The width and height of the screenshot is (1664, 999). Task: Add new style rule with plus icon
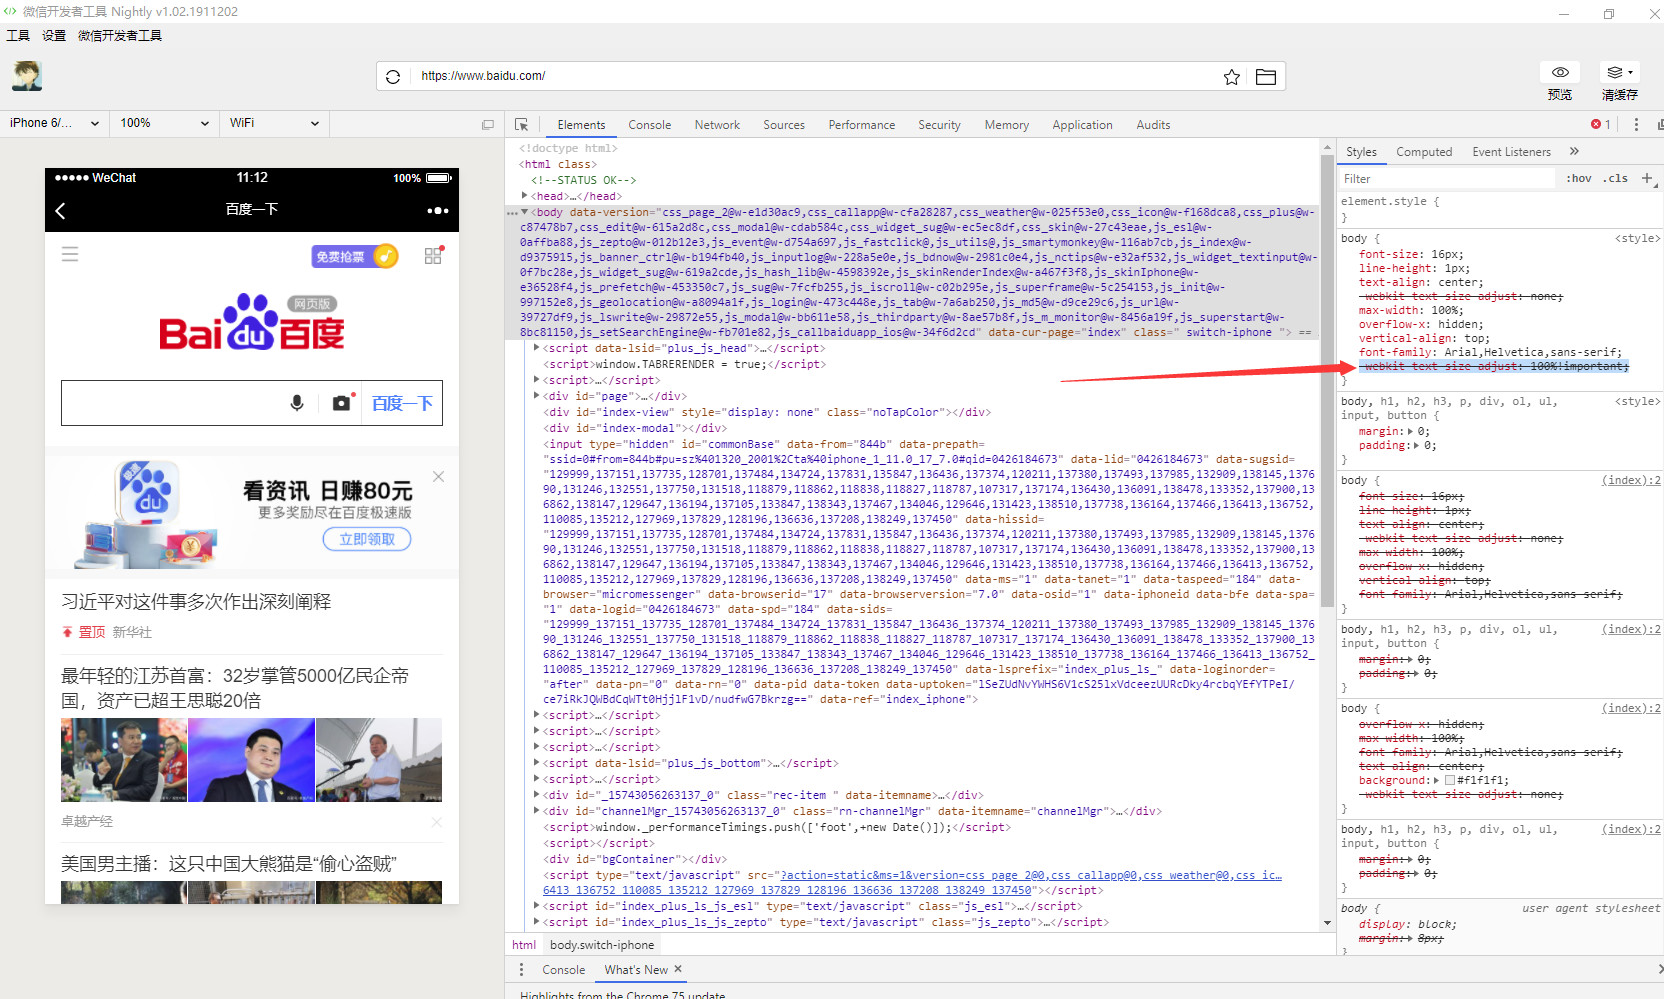[1647, 178]
